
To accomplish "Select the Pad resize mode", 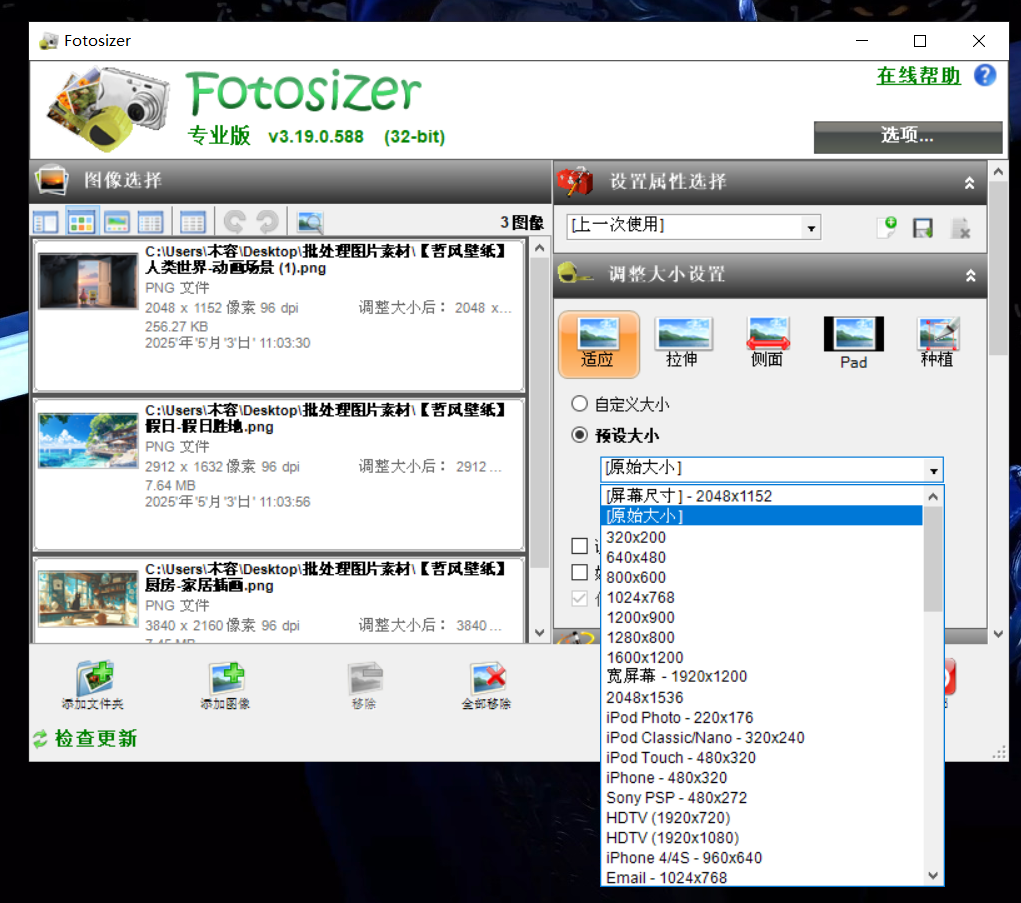I will (x=854, y=344).
